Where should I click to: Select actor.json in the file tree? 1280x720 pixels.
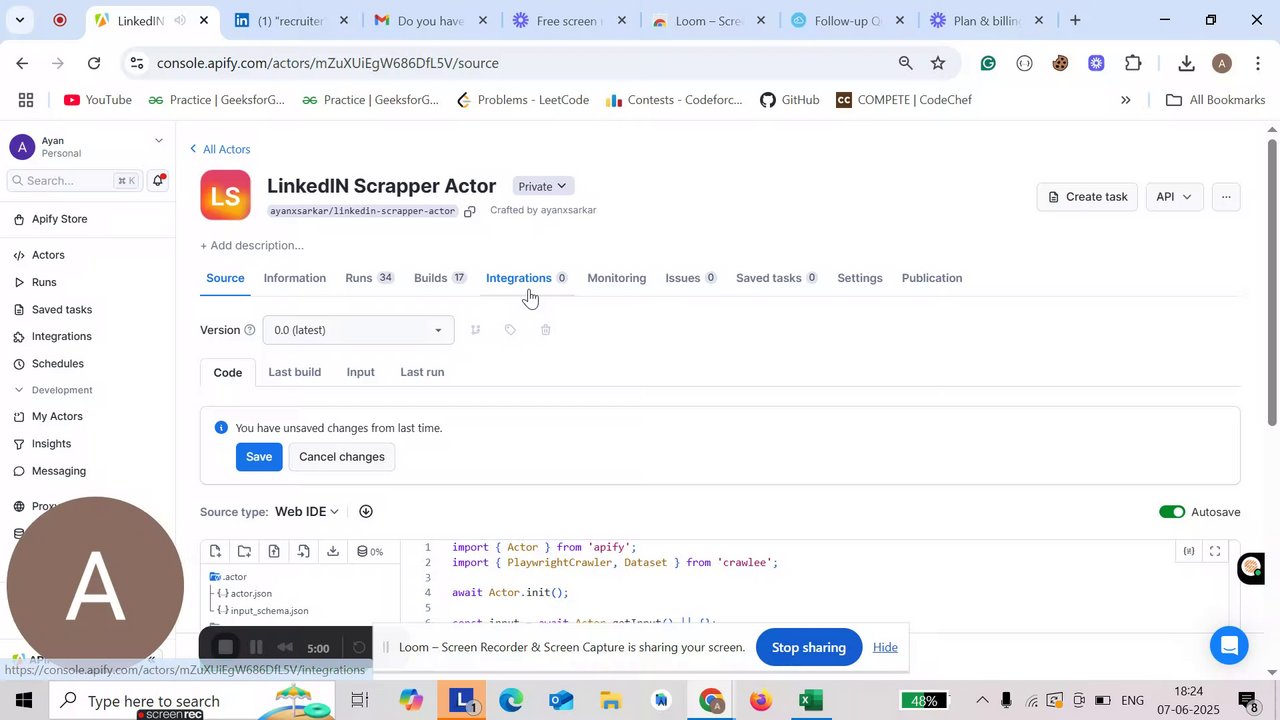point(245,594)
